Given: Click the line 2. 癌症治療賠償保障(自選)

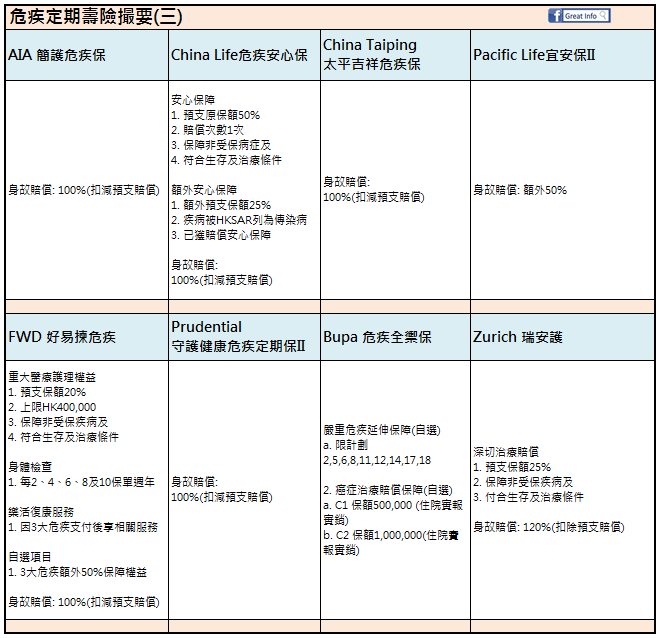Looking at the screenshot, I should coord(388,490).
